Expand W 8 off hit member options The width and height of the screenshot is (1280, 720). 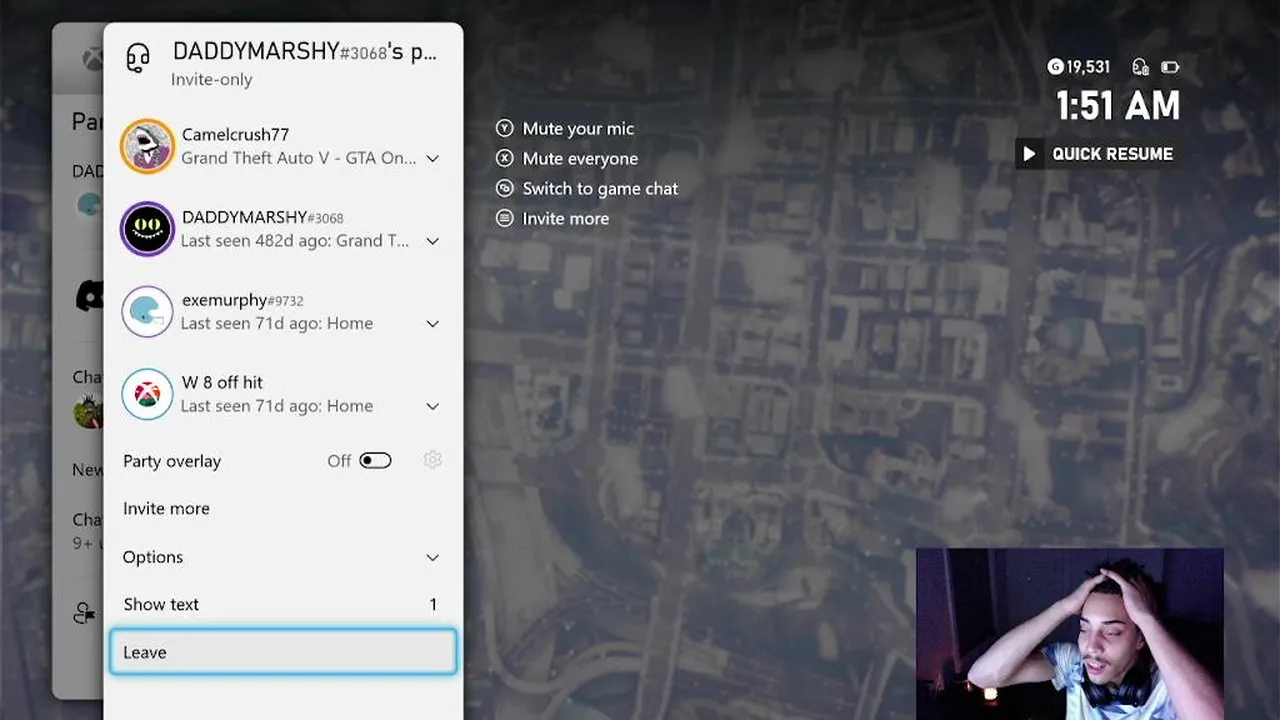pos(432,406)
